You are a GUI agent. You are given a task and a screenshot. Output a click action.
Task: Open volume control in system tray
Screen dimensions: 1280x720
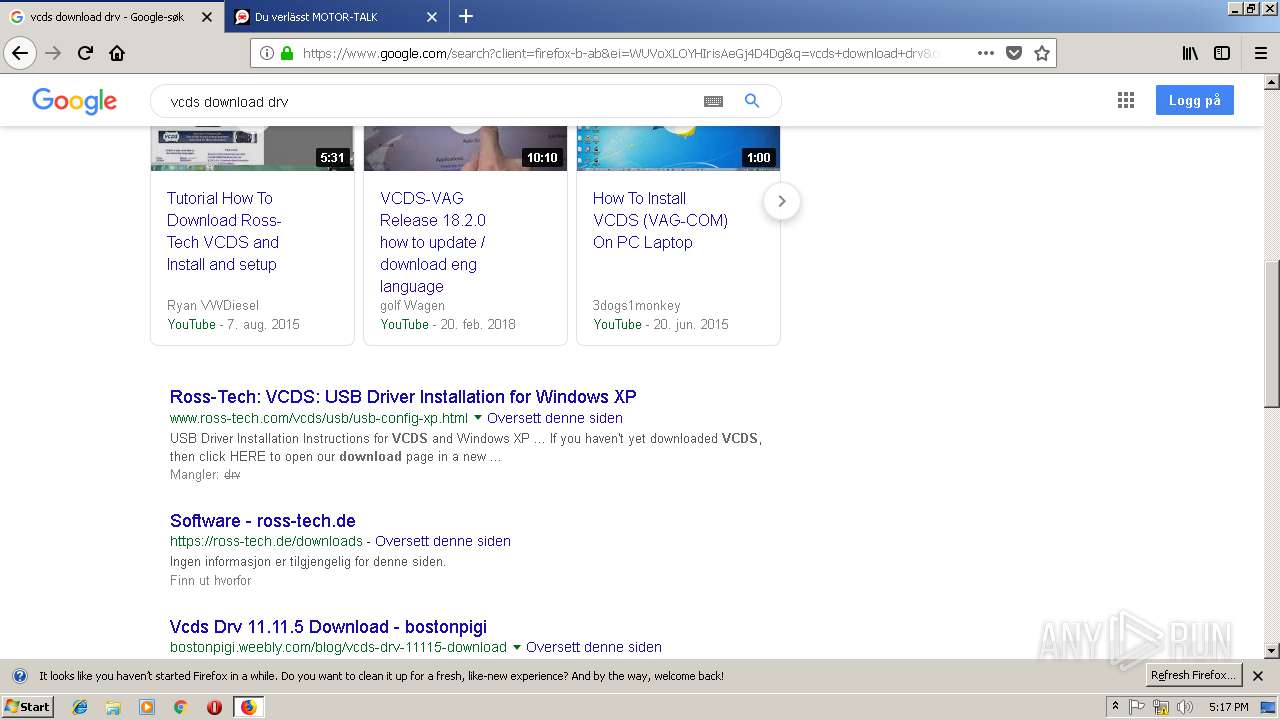coord(1185,707)
